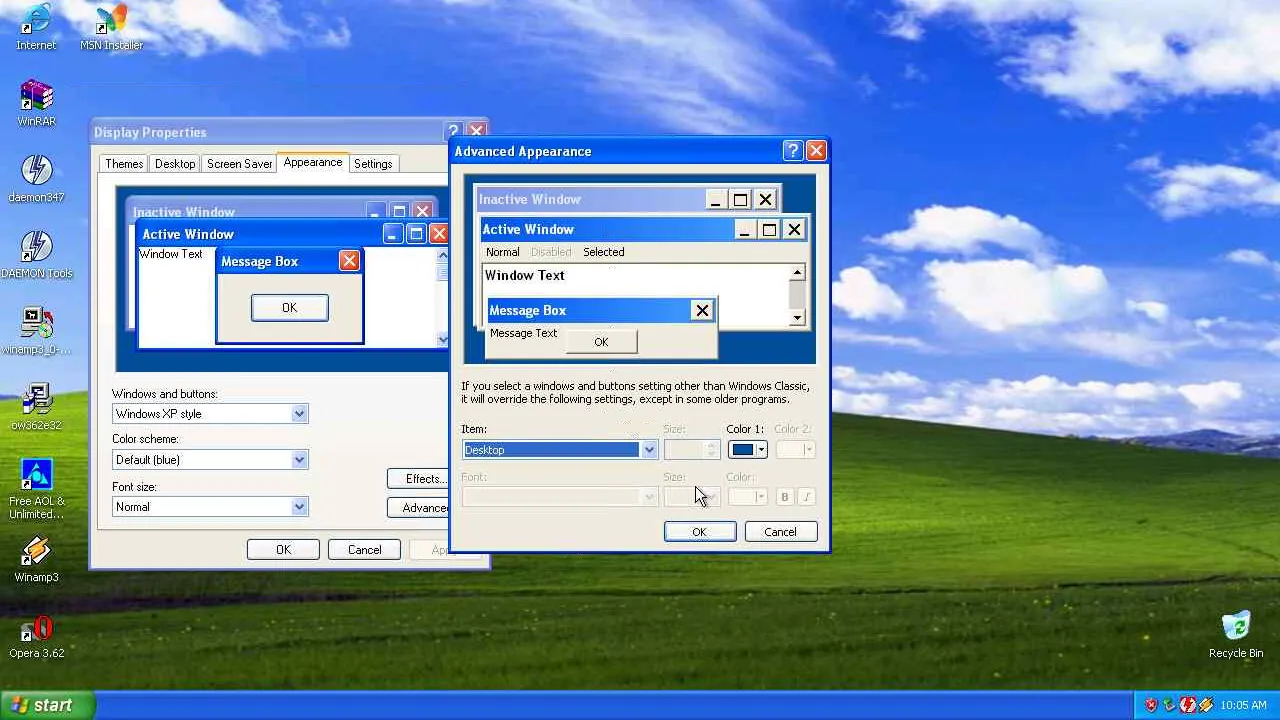Select the Appearance tab
1280x720 pixels.
[313, 162]
